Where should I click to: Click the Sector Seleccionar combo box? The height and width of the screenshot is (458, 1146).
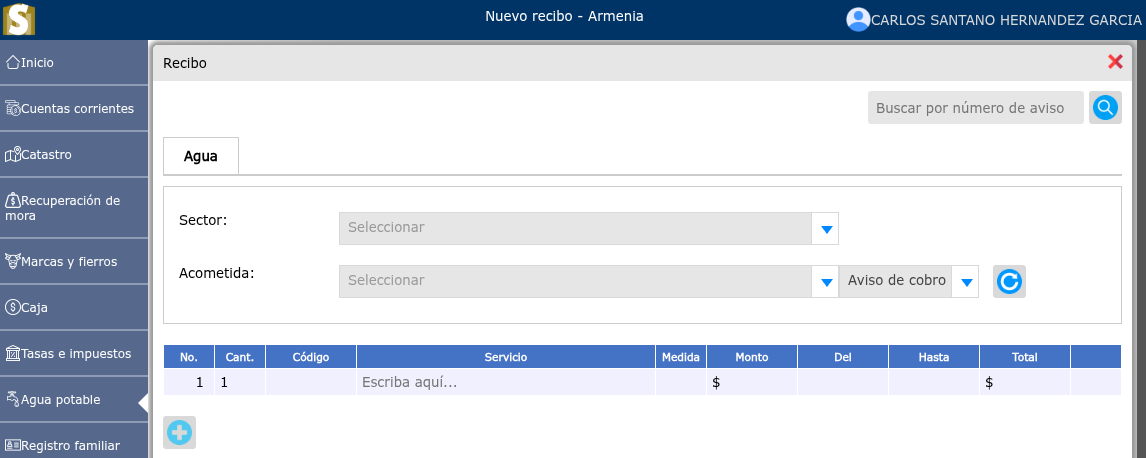point(588,229)
